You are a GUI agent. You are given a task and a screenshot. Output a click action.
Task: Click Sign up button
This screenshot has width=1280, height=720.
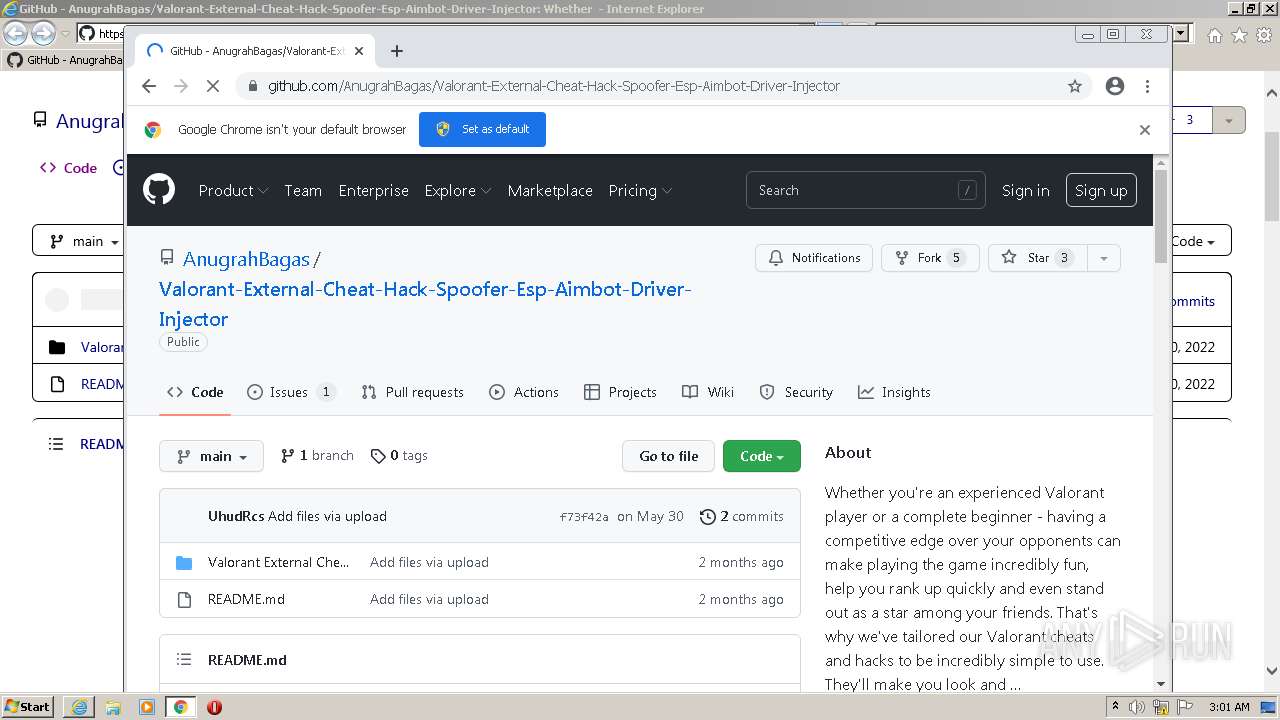pos(1101,190)
